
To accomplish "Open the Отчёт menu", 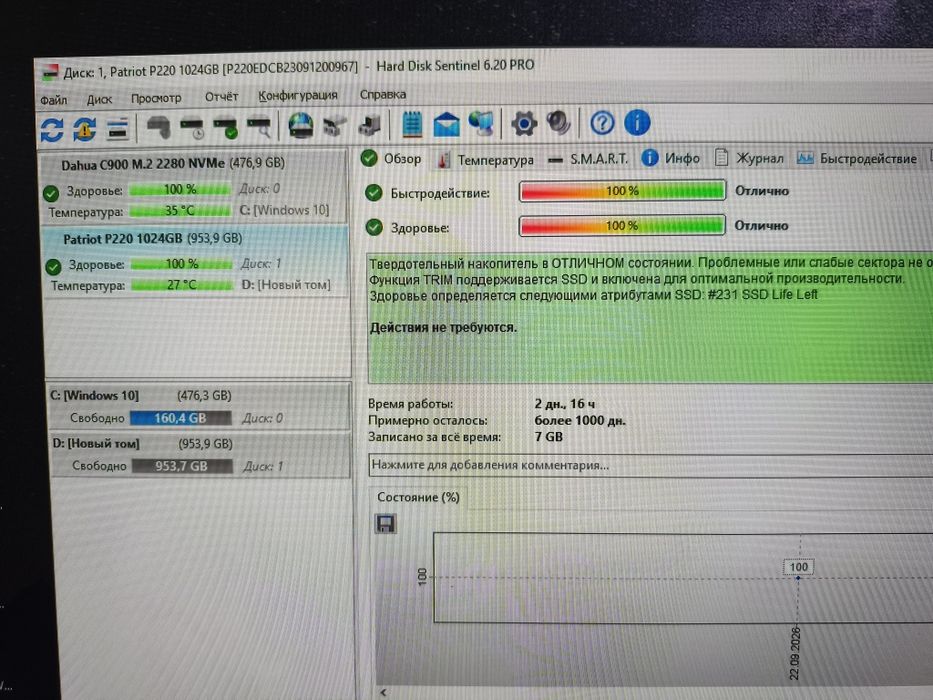I will coord(221,96).
